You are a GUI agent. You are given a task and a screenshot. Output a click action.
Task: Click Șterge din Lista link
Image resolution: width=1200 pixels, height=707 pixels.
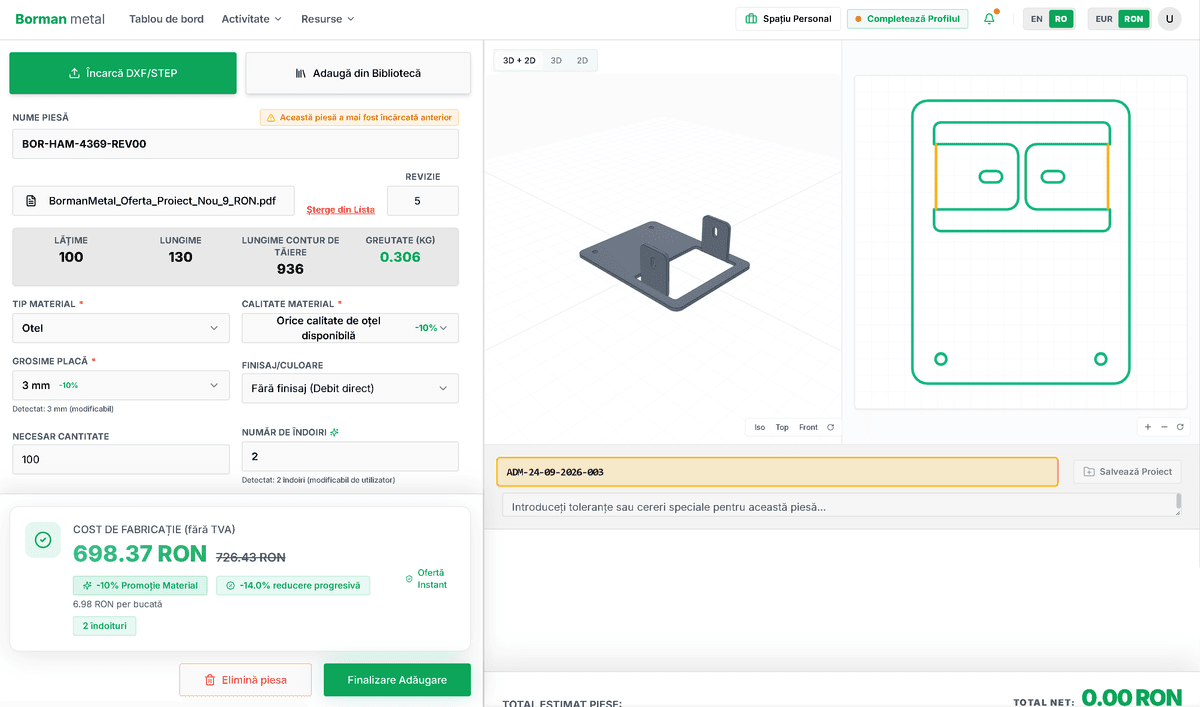click(x=341, y=209)
